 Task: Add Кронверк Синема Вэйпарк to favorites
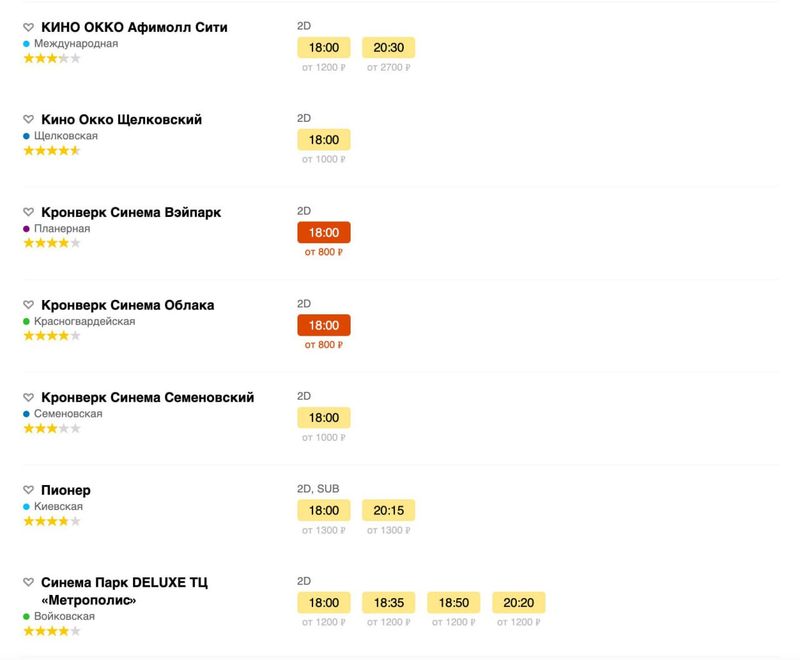click(x=29, y=213)
